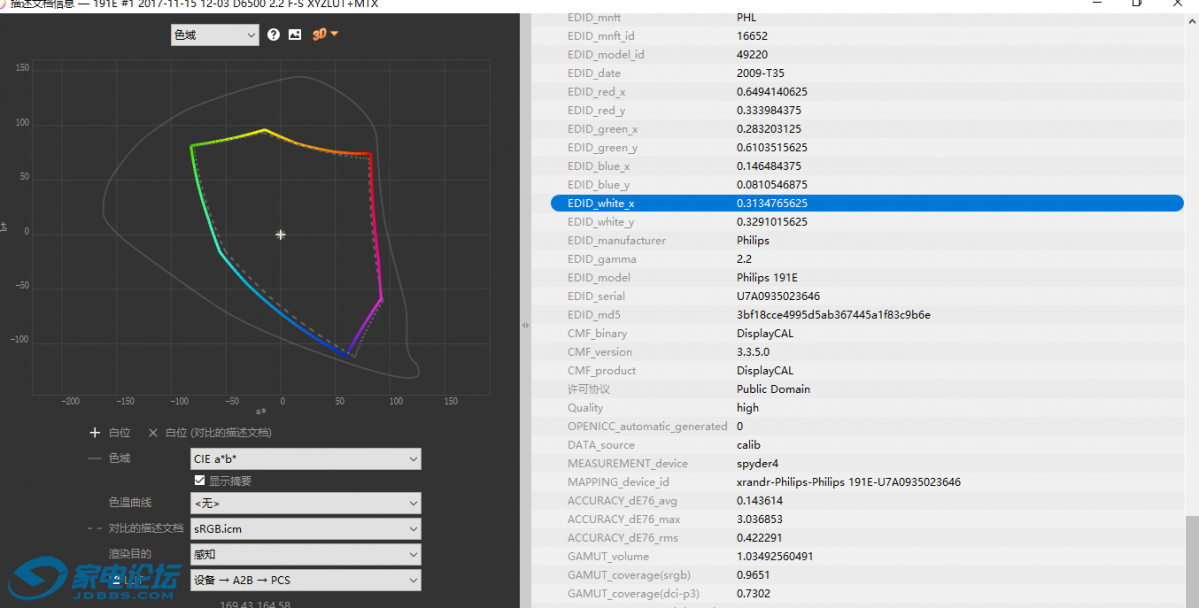
Task: Select the EDID_gamma row
Action: coord(866,259)
